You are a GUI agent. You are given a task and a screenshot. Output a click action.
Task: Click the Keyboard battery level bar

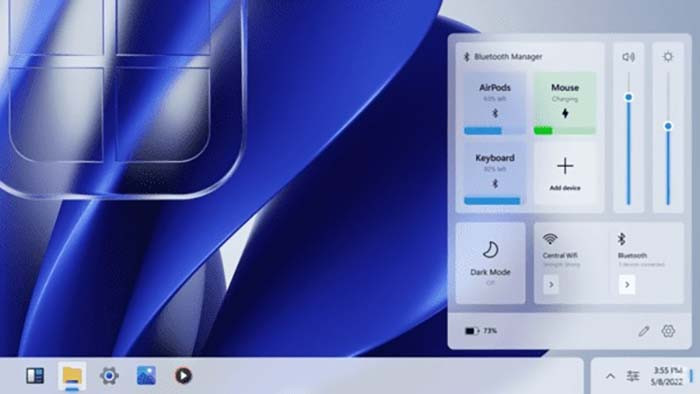(x=495, y=201)
